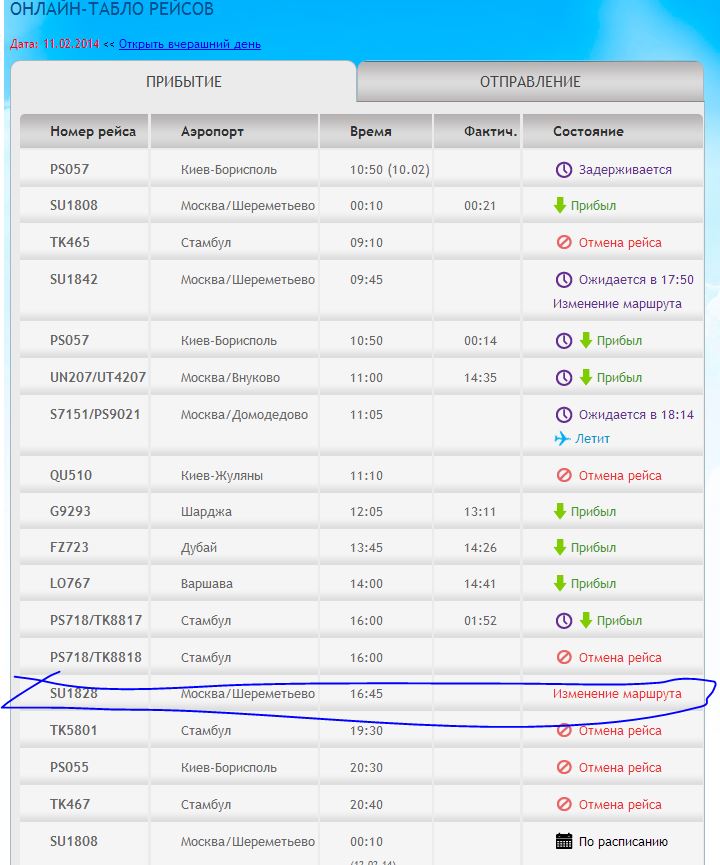720x865 pixels.
Task: Click the clock icon in UN207/UT4207 row
Action: click(x=563, y=378)
